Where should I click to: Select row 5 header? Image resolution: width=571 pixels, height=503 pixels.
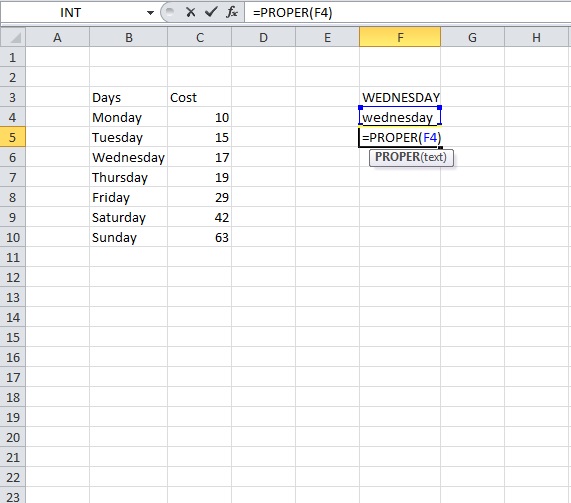pyautogui.click(x=13, y=137)
